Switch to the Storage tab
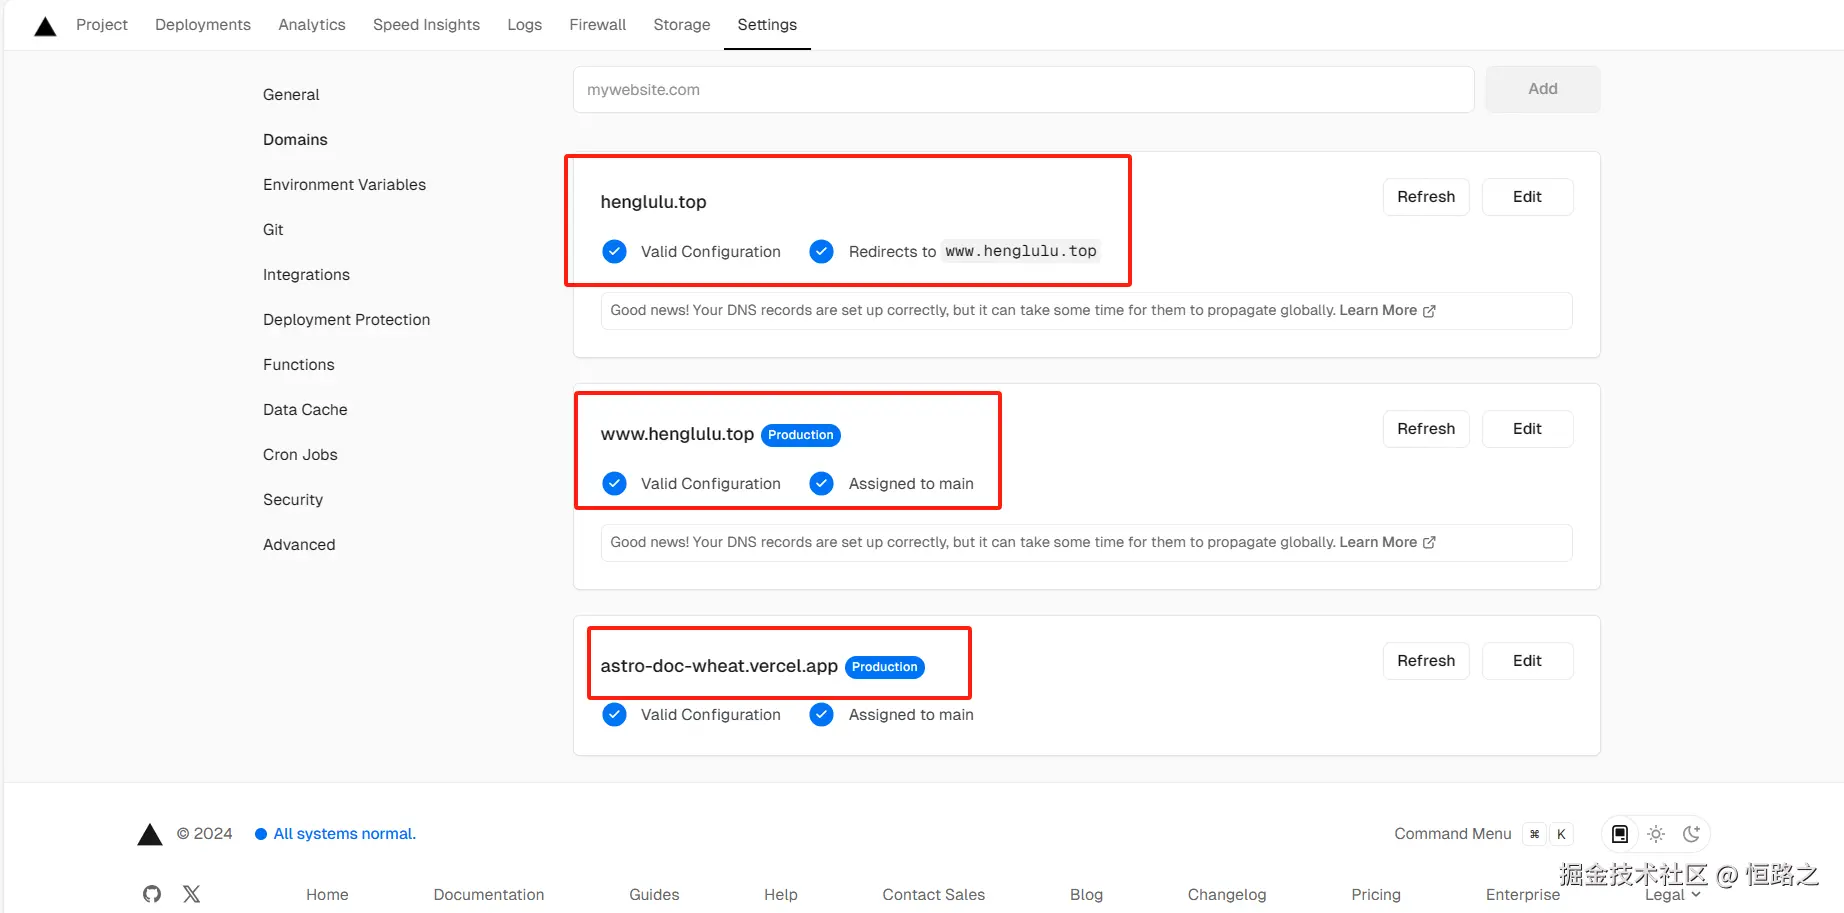Viewport: 1844px width, 913px height. (682, 25)
